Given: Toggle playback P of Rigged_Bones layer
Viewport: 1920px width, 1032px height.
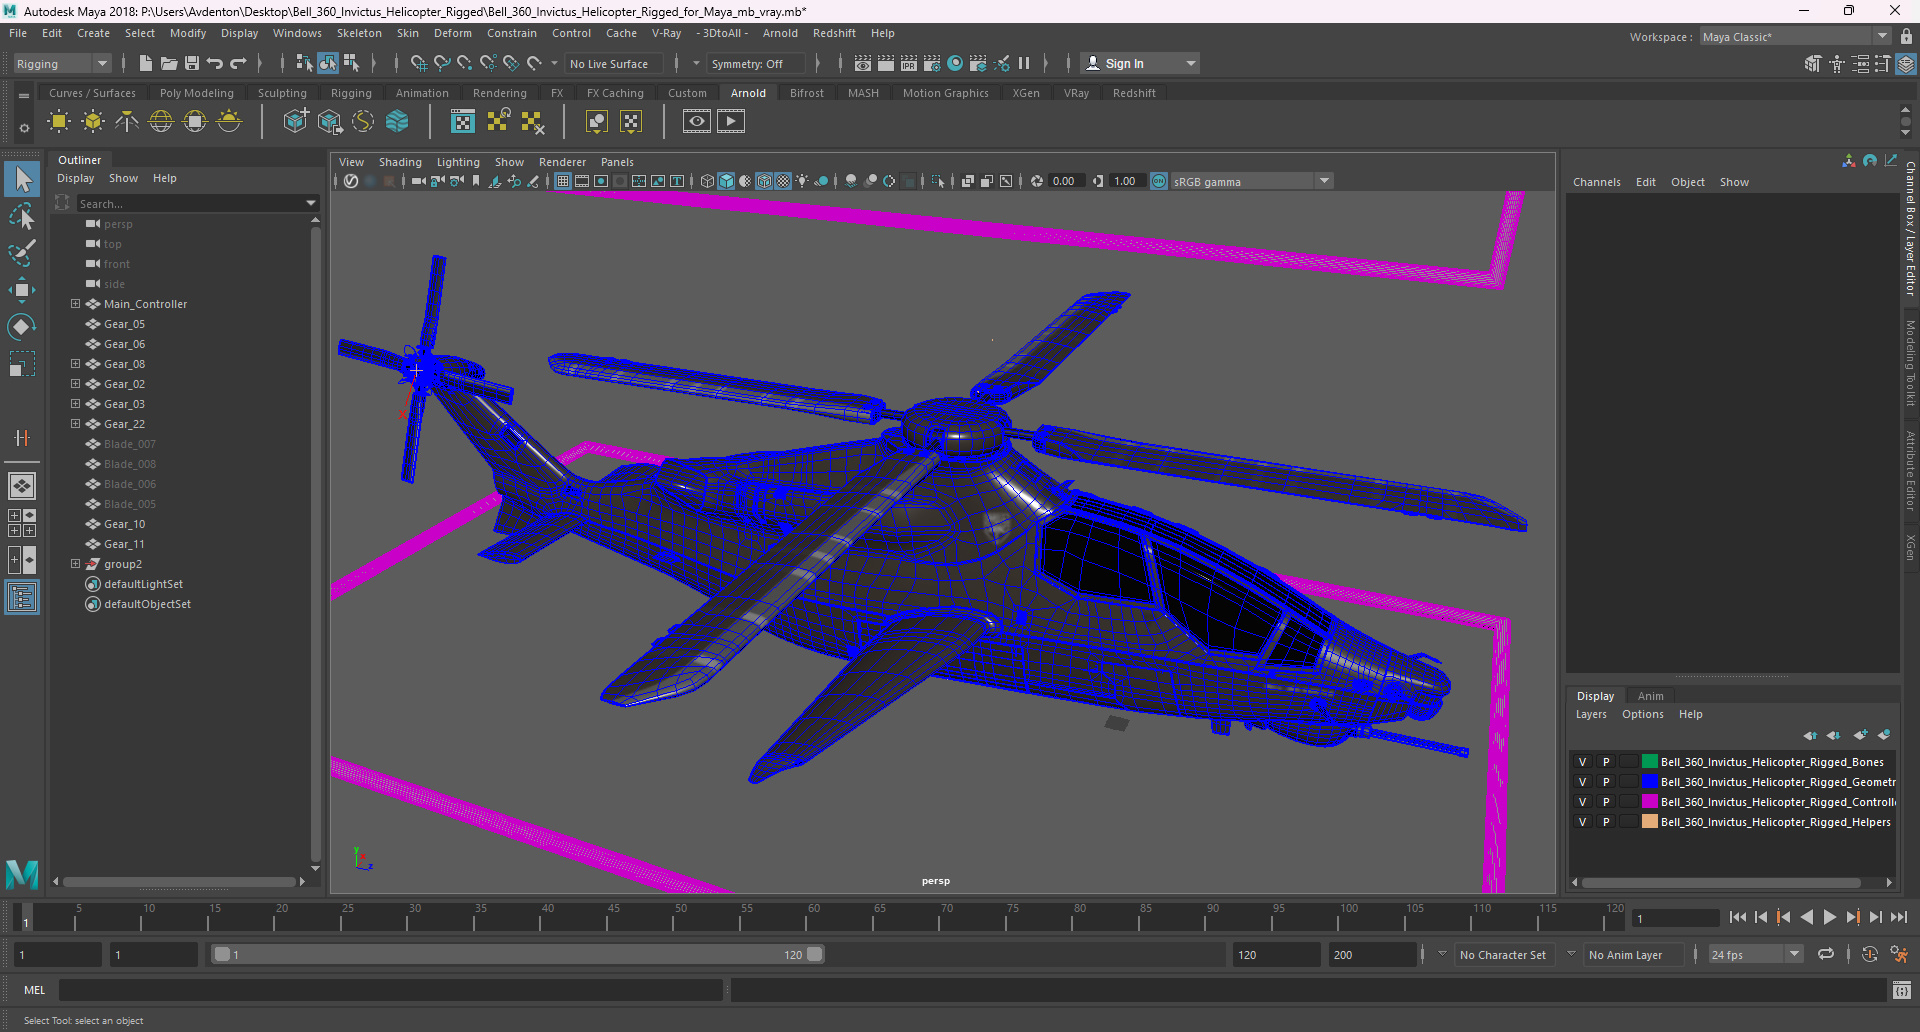Looking at the screenshot, I should pos(1606,762).
